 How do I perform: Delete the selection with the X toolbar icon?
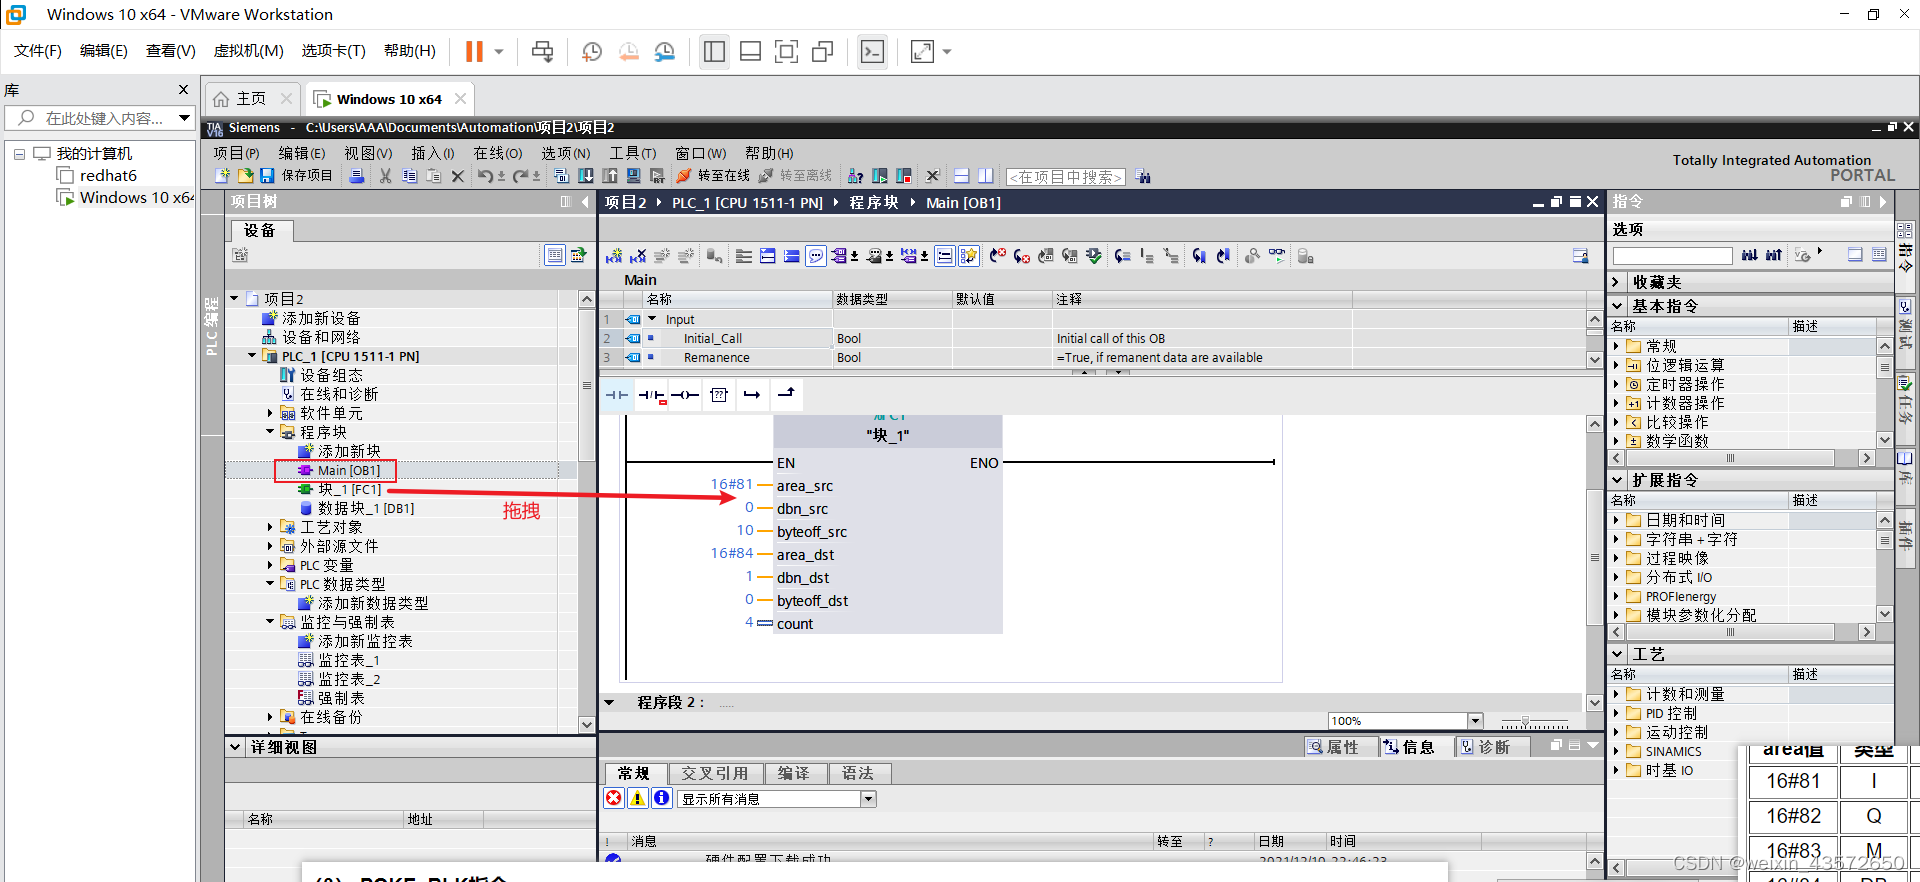(x=458, y=176)
